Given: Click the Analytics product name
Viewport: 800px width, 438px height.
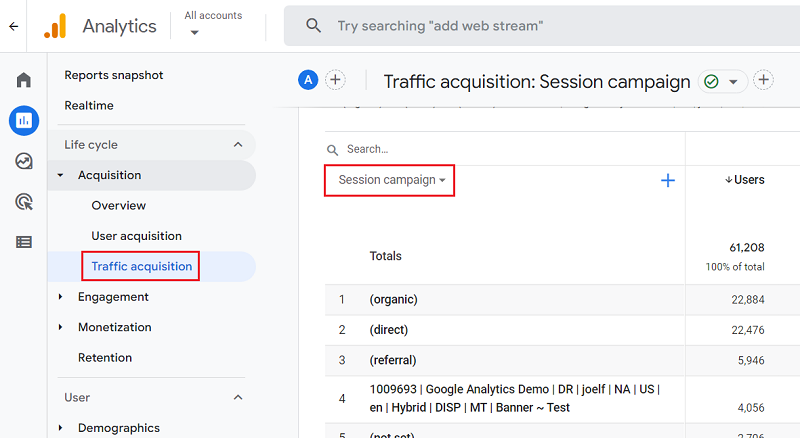Looking at the screenshot, I should (x=119, y=26).
